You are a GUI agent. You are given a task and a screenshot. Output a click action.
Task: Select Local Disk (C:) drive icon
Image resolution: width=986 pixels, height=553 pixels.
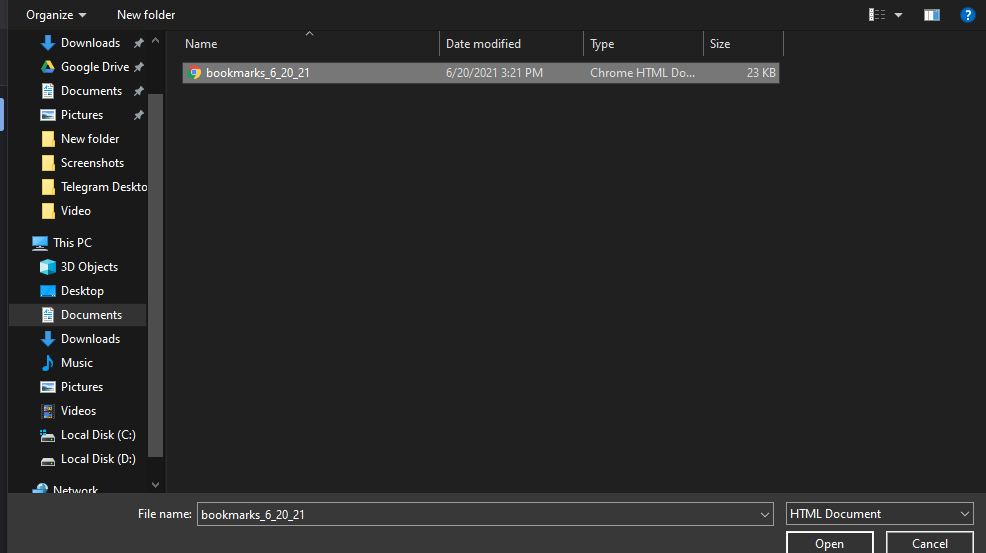pos(48,435)
